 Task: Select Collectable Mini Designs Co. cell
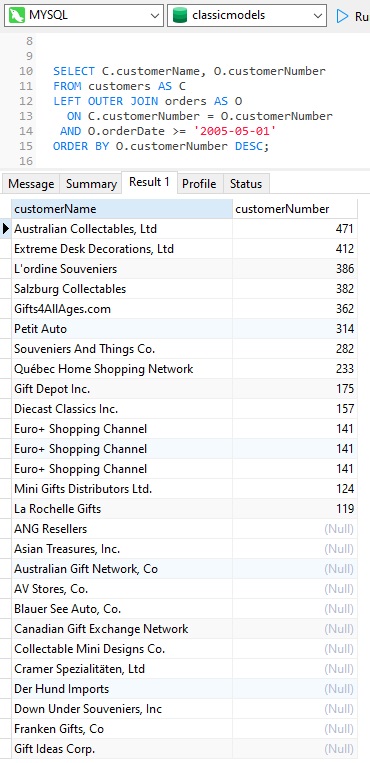click(122, 649)
